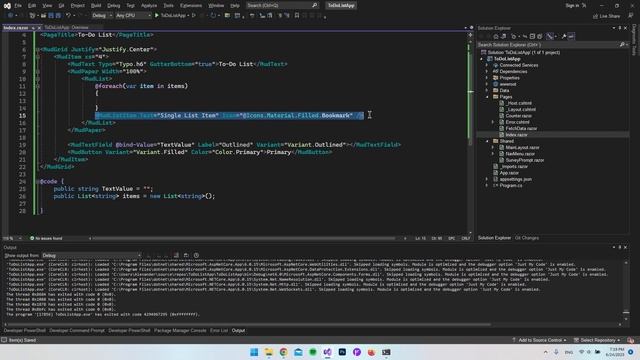
Task: Open Chrome from the taskbar
Action: pyautogui.click(x=283, y=352)
